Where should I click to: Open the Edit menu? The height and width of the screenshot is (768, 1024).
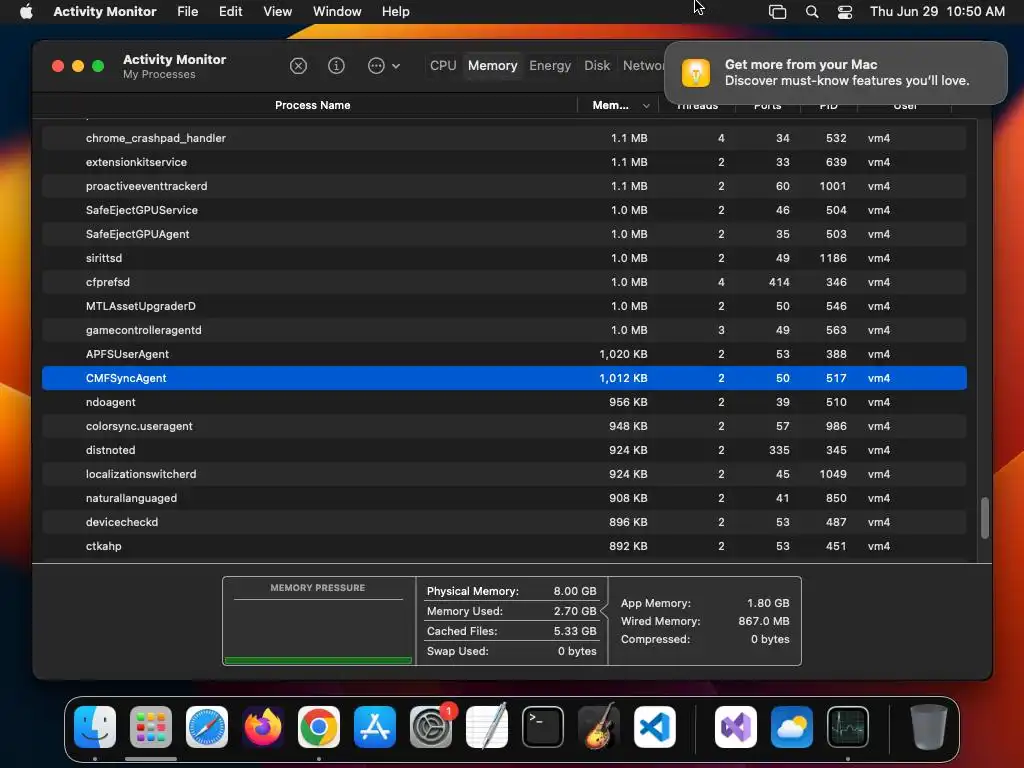click(x=231, y=11)
